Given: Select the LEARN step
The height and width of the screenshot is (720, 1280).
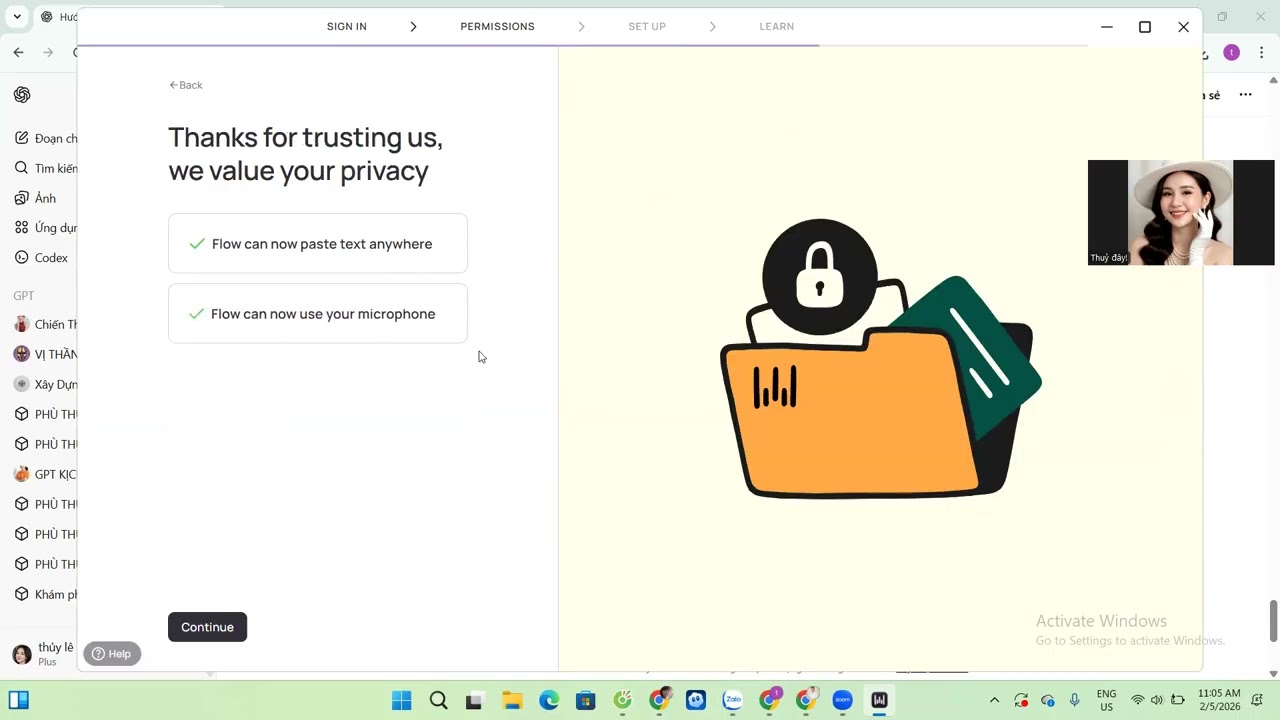Looking at the screenshot, I should tap(777, 26).
